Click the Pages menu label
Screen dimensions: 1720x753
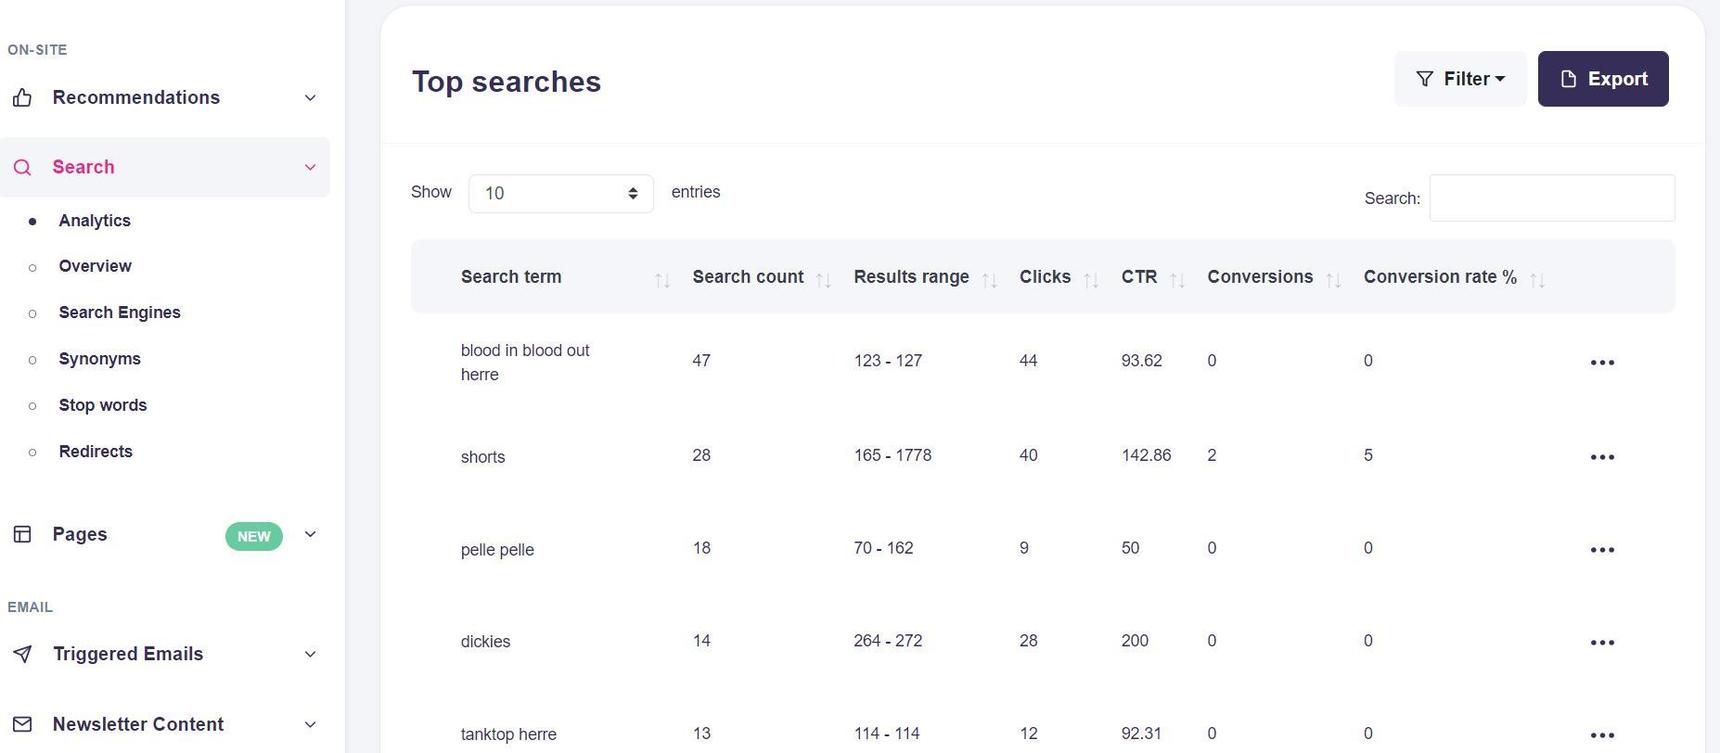pos(80,535)
